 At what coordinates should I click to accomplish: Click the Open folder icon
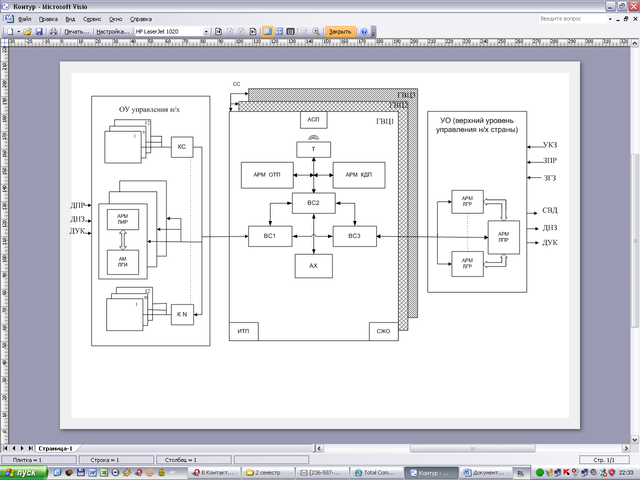coord(27,32)
